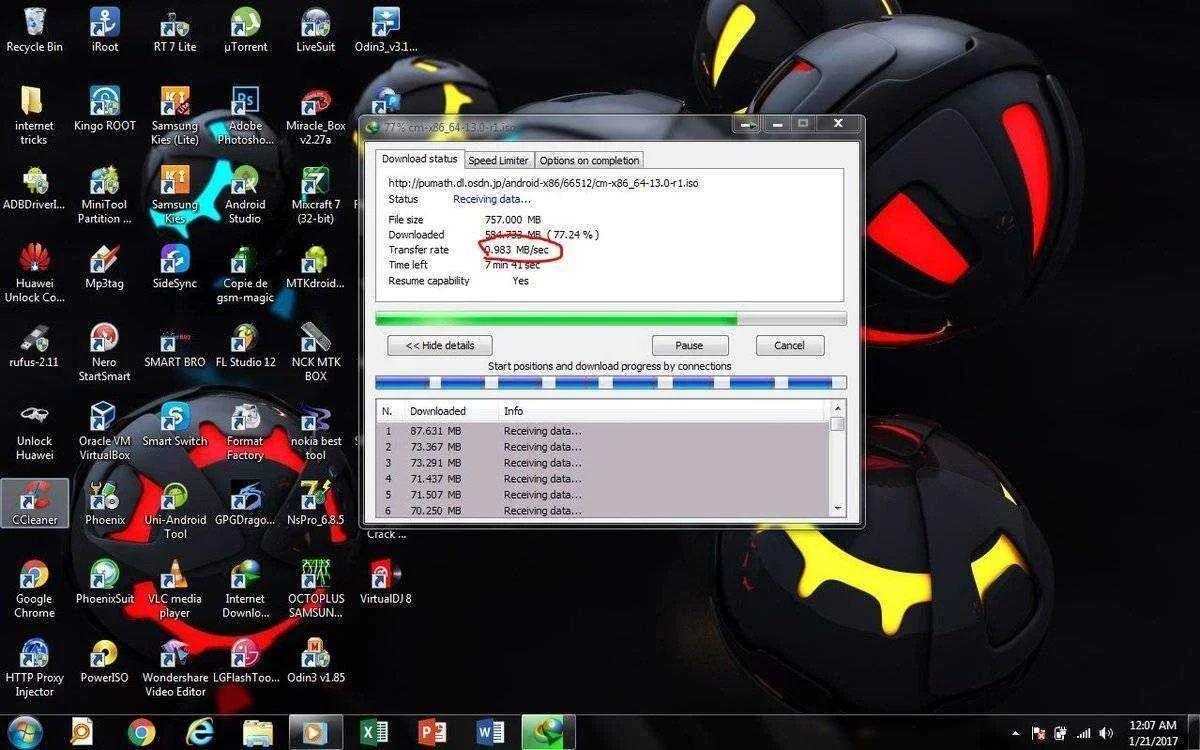Open Oracle VM VirtualBox shortcut
Image resolution: width=1200 pixels, height=750 pixels.
coord(104,430)
